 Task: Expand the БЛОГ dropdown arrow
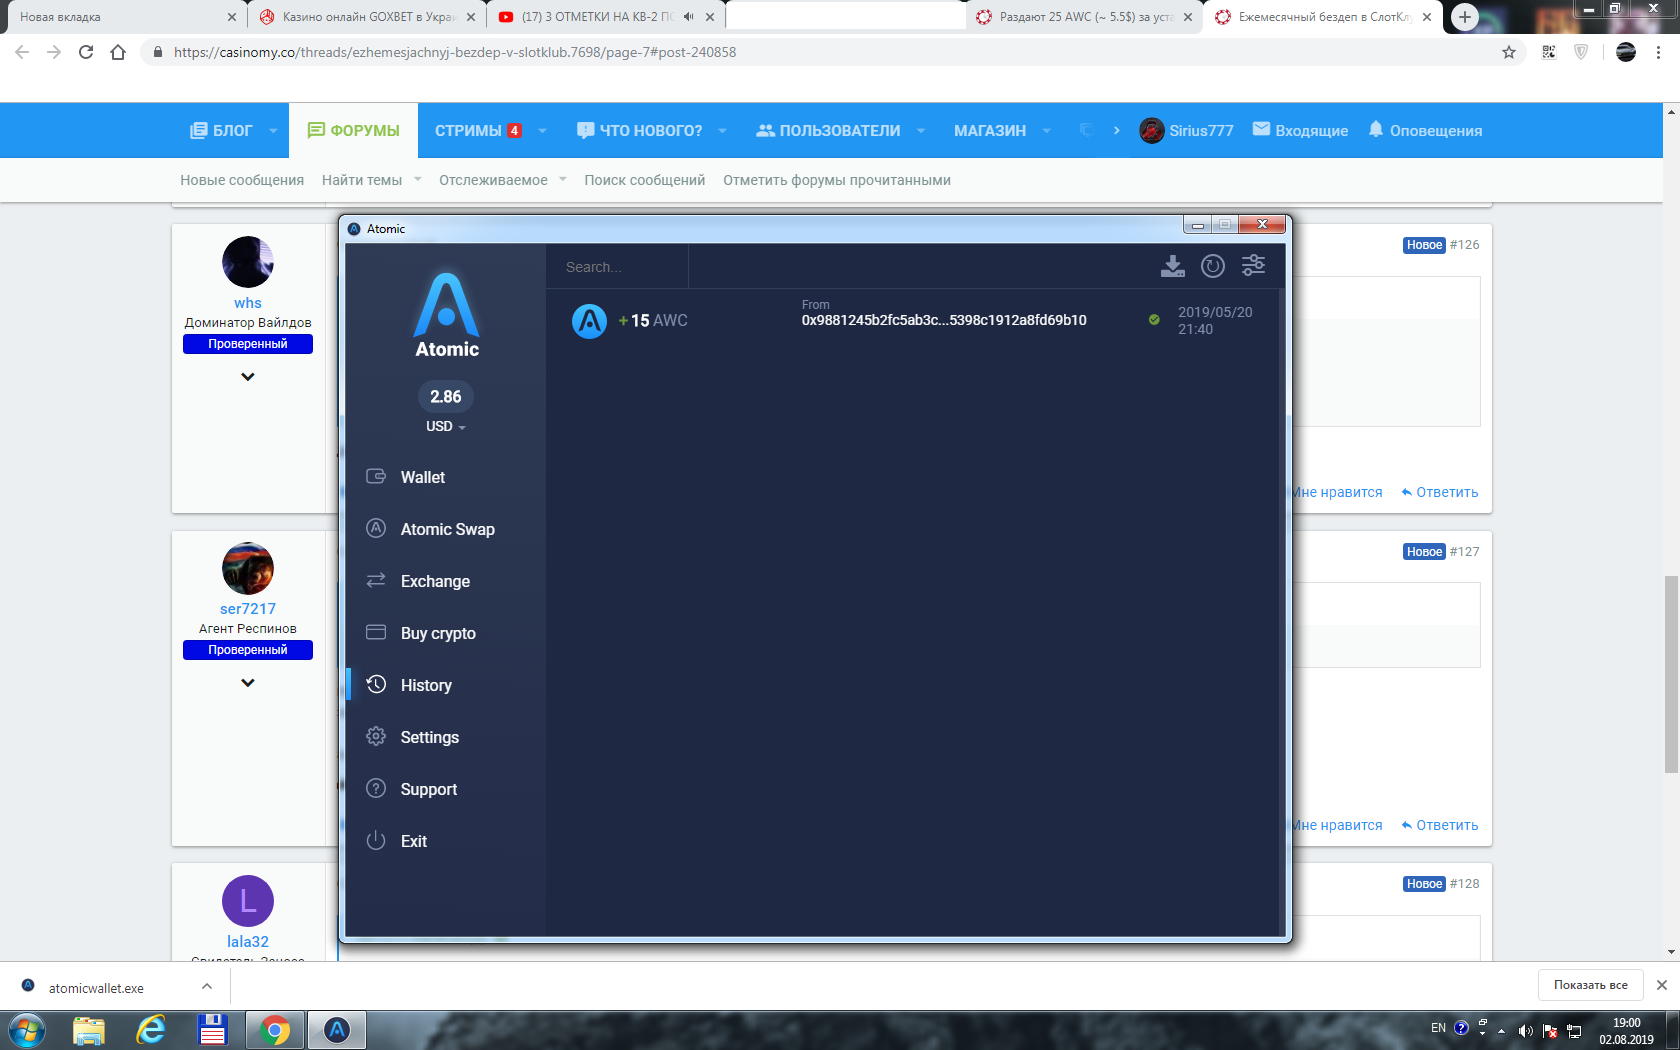273,131
